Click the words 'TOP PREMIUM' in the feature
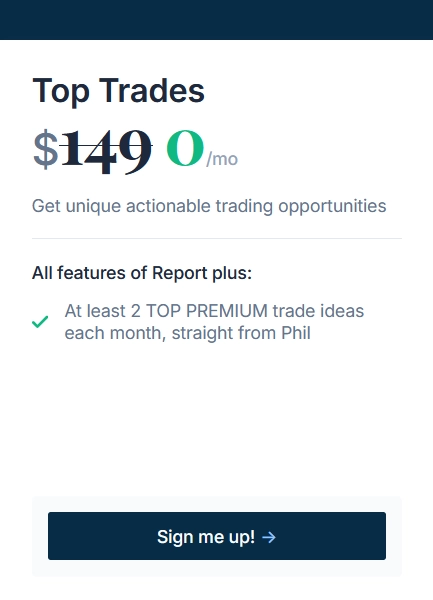This screenshot has height=600, width=433. coord(207,311)
